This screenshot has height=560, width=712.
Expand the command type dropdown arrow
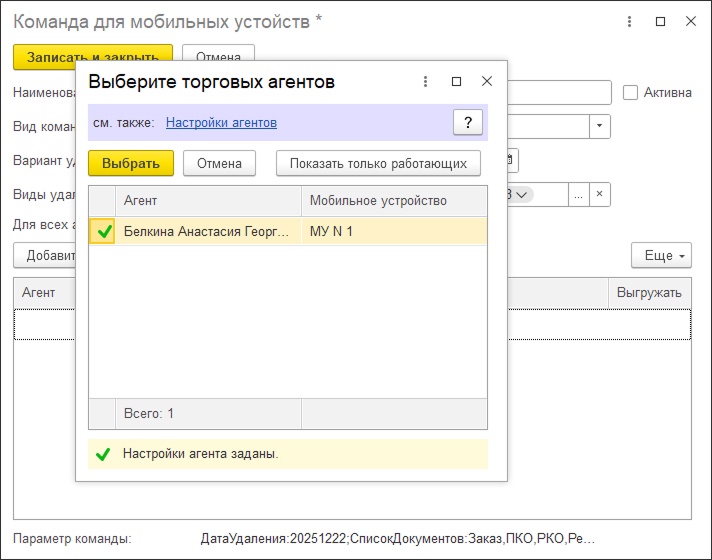click(599, 126)
